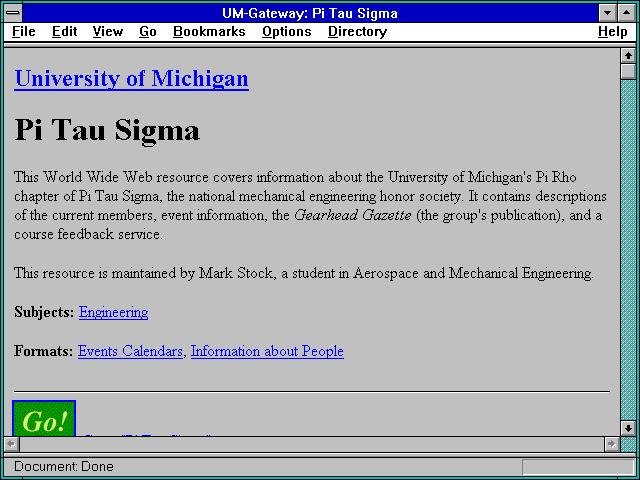
Task: Open the Events Calendars link
Action: pos(130,351)
